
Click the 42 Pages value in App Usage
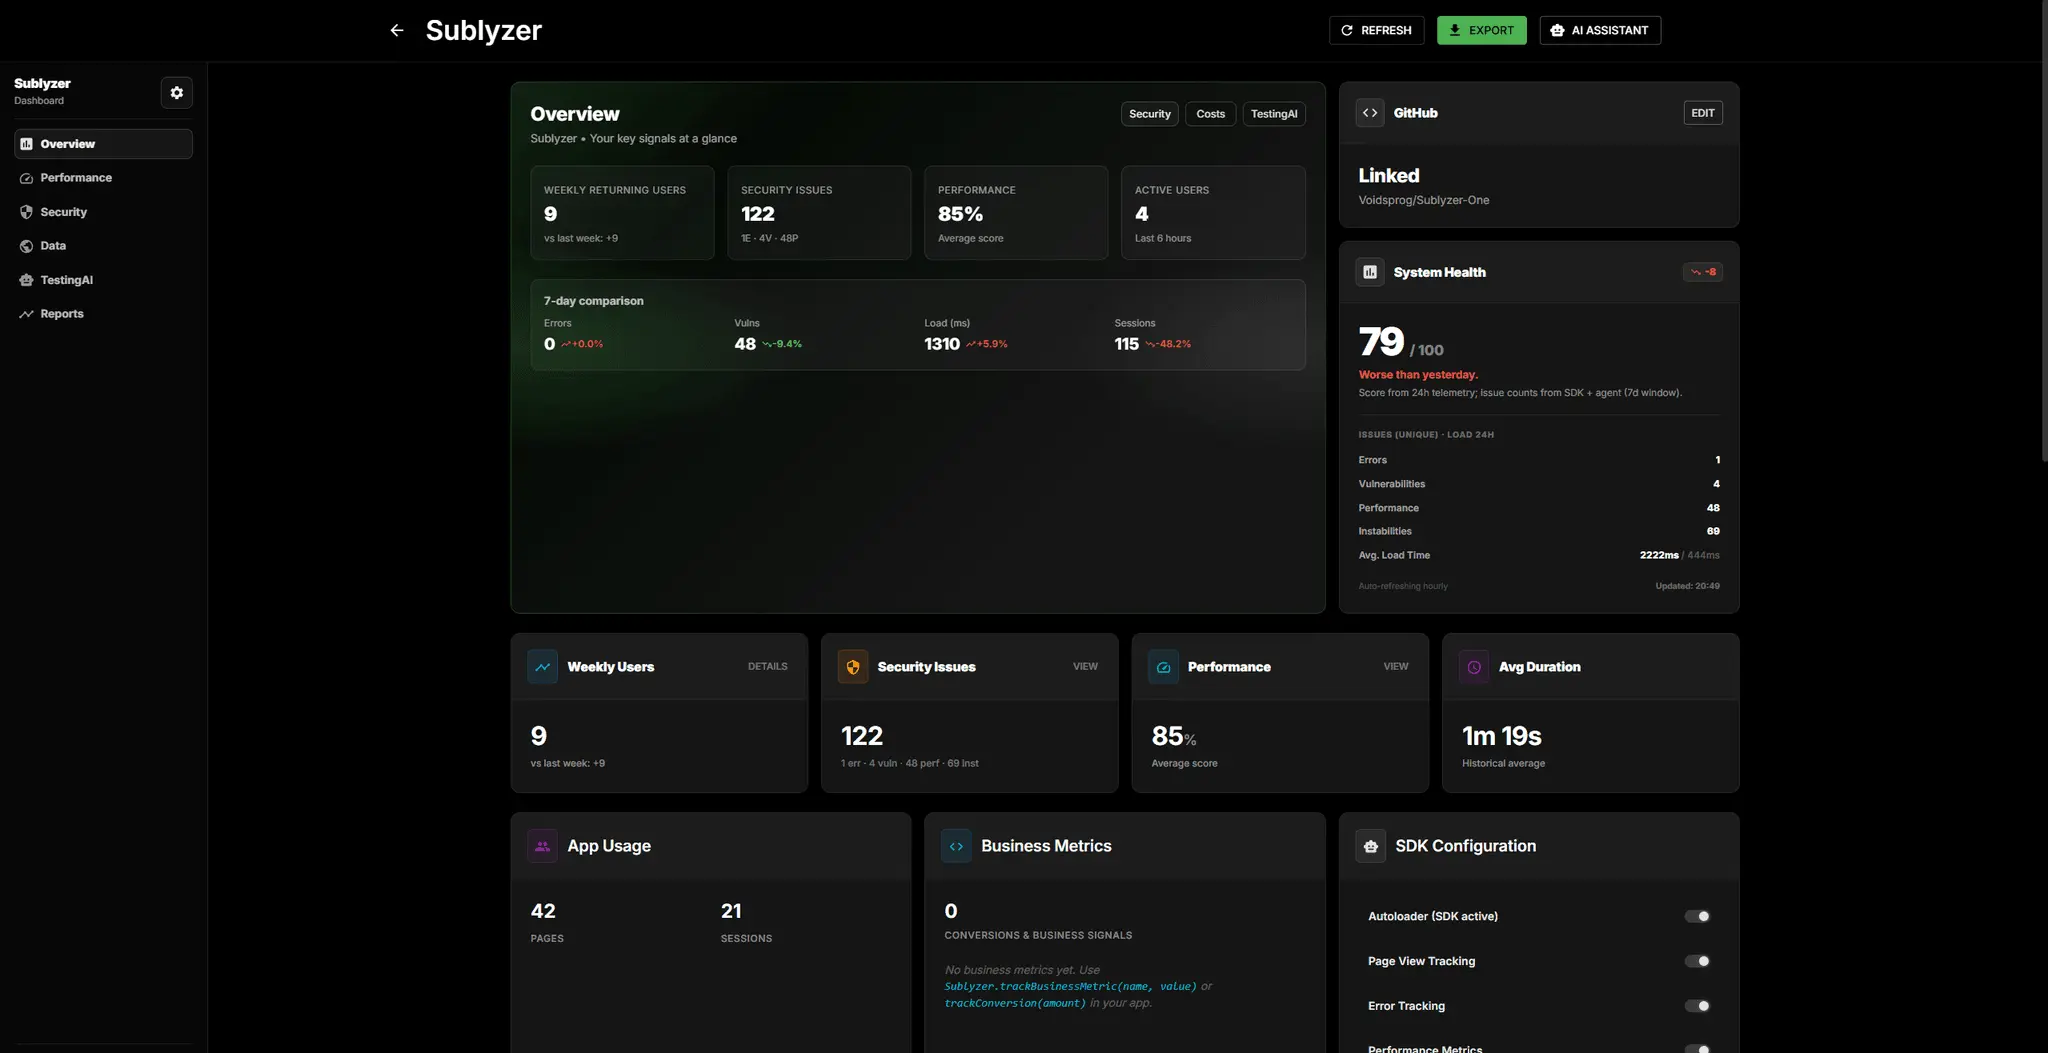coord(543,911)
